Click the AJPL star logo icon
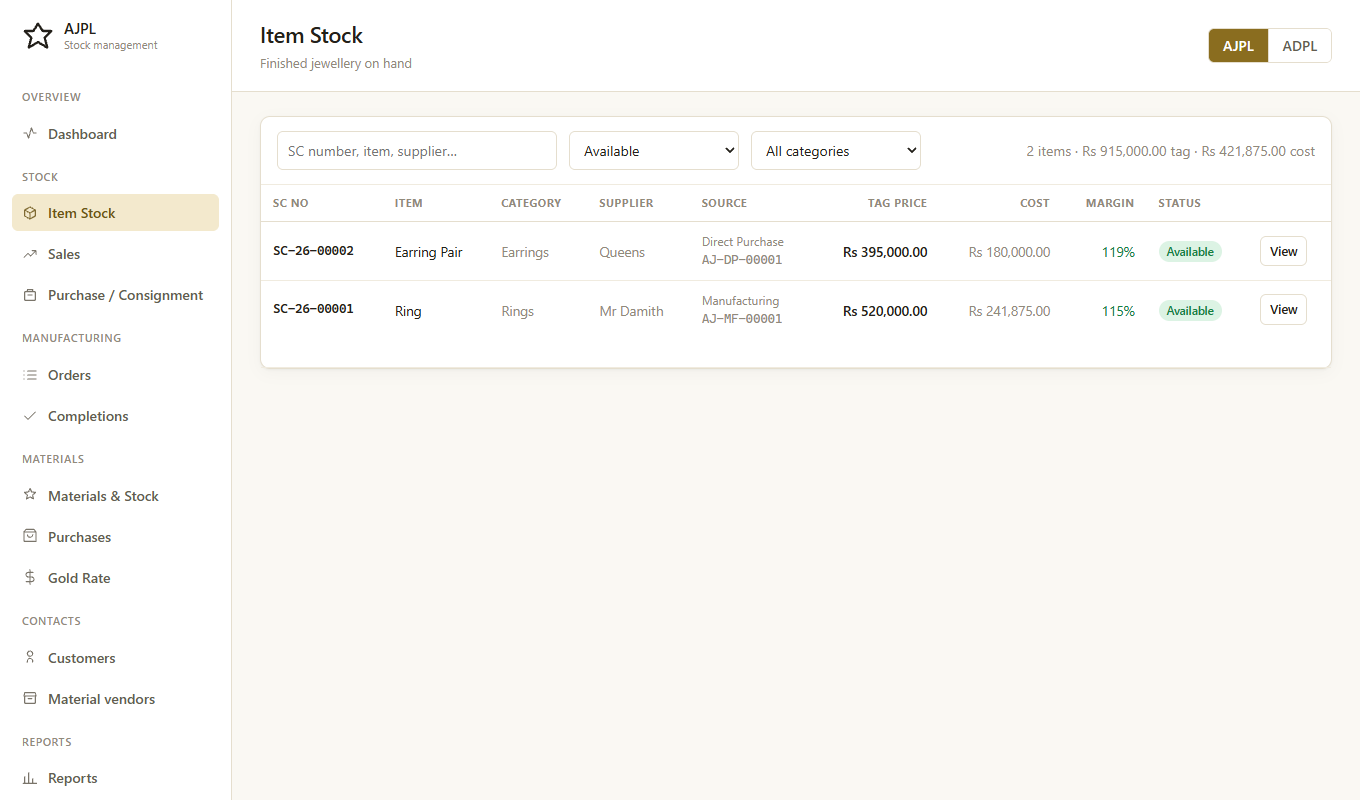The width and height of the screenshot is (1360, 800). 38,36
